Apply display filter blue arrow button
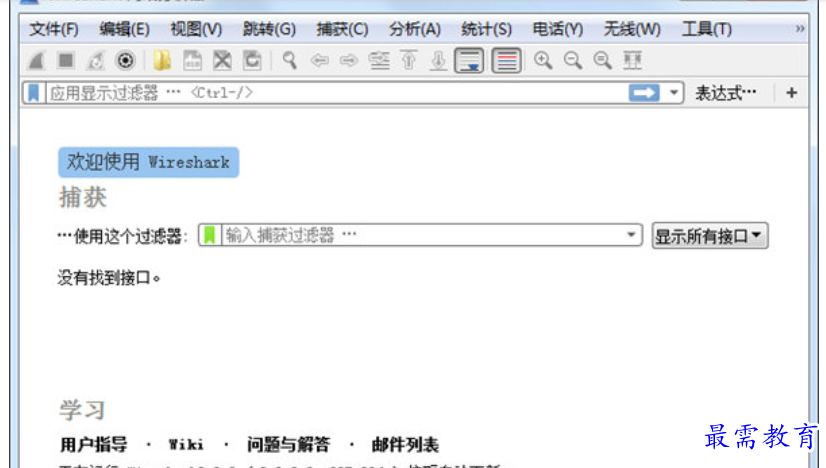 click(x=644, y=93)
